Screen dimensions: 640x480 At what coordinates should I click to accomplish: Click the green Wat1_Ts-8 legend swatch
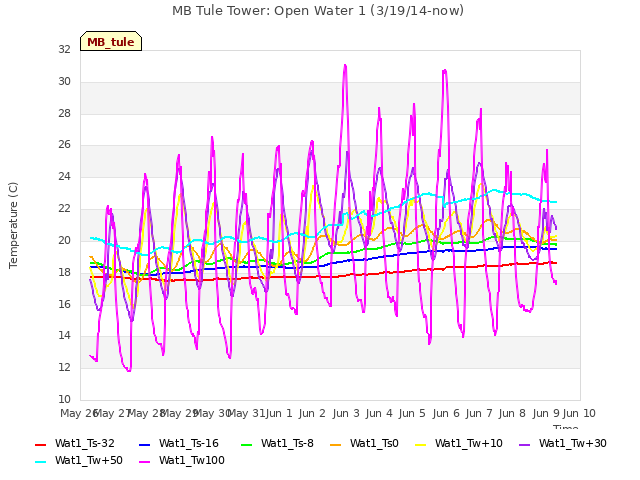click(247, 444)
